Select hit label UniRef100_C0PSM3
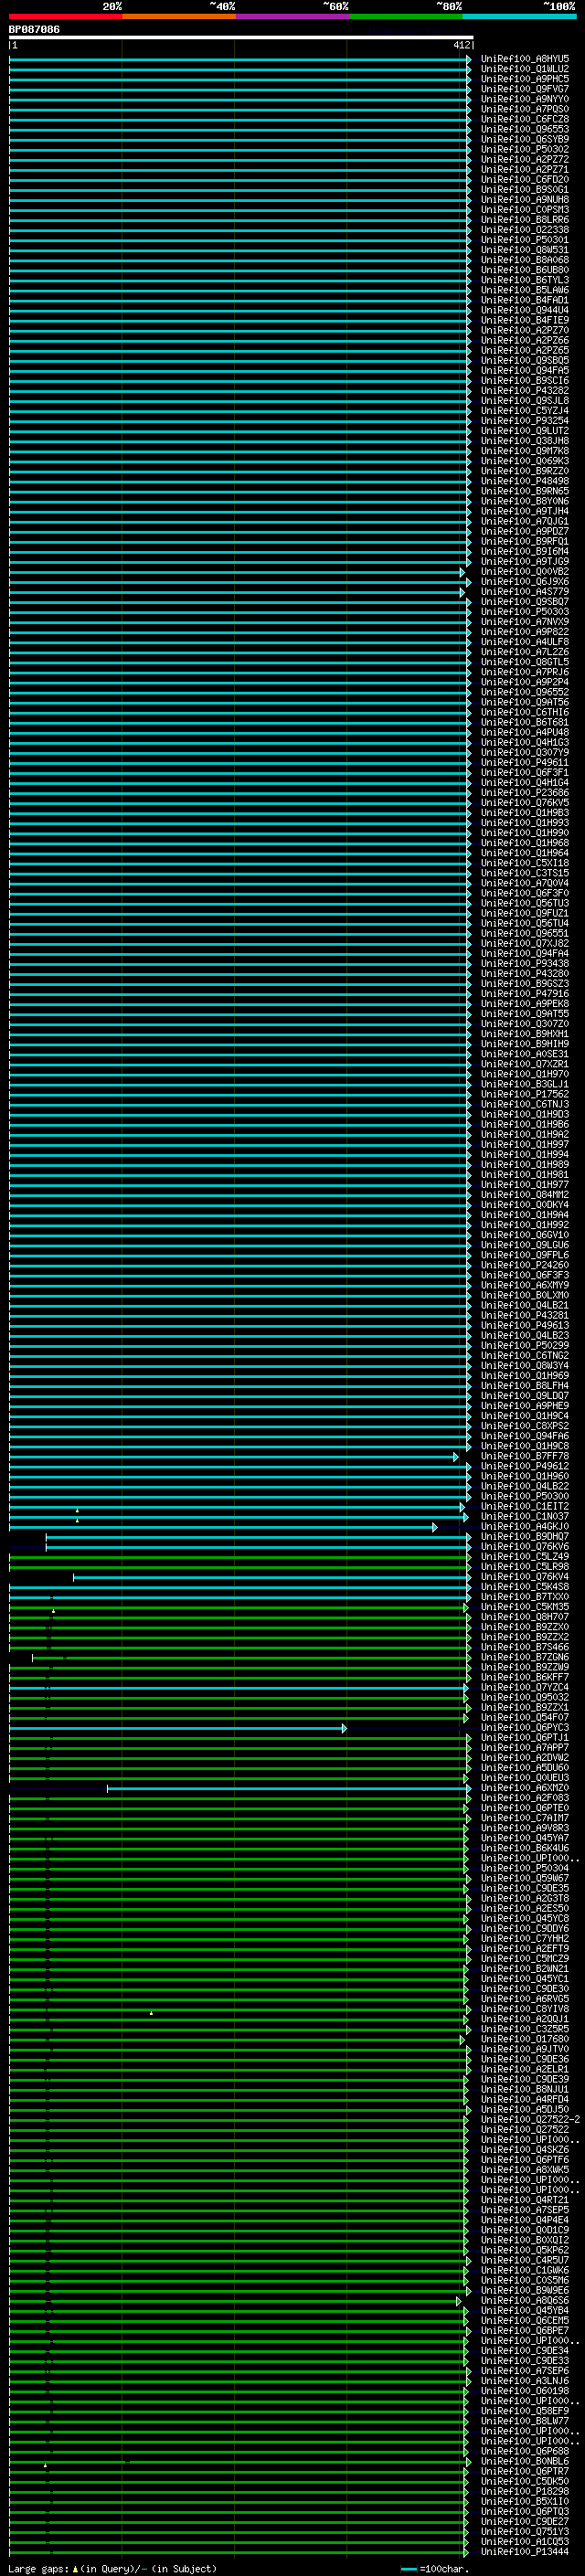This screenshot has height=2576, width=585. coord(525,210)
